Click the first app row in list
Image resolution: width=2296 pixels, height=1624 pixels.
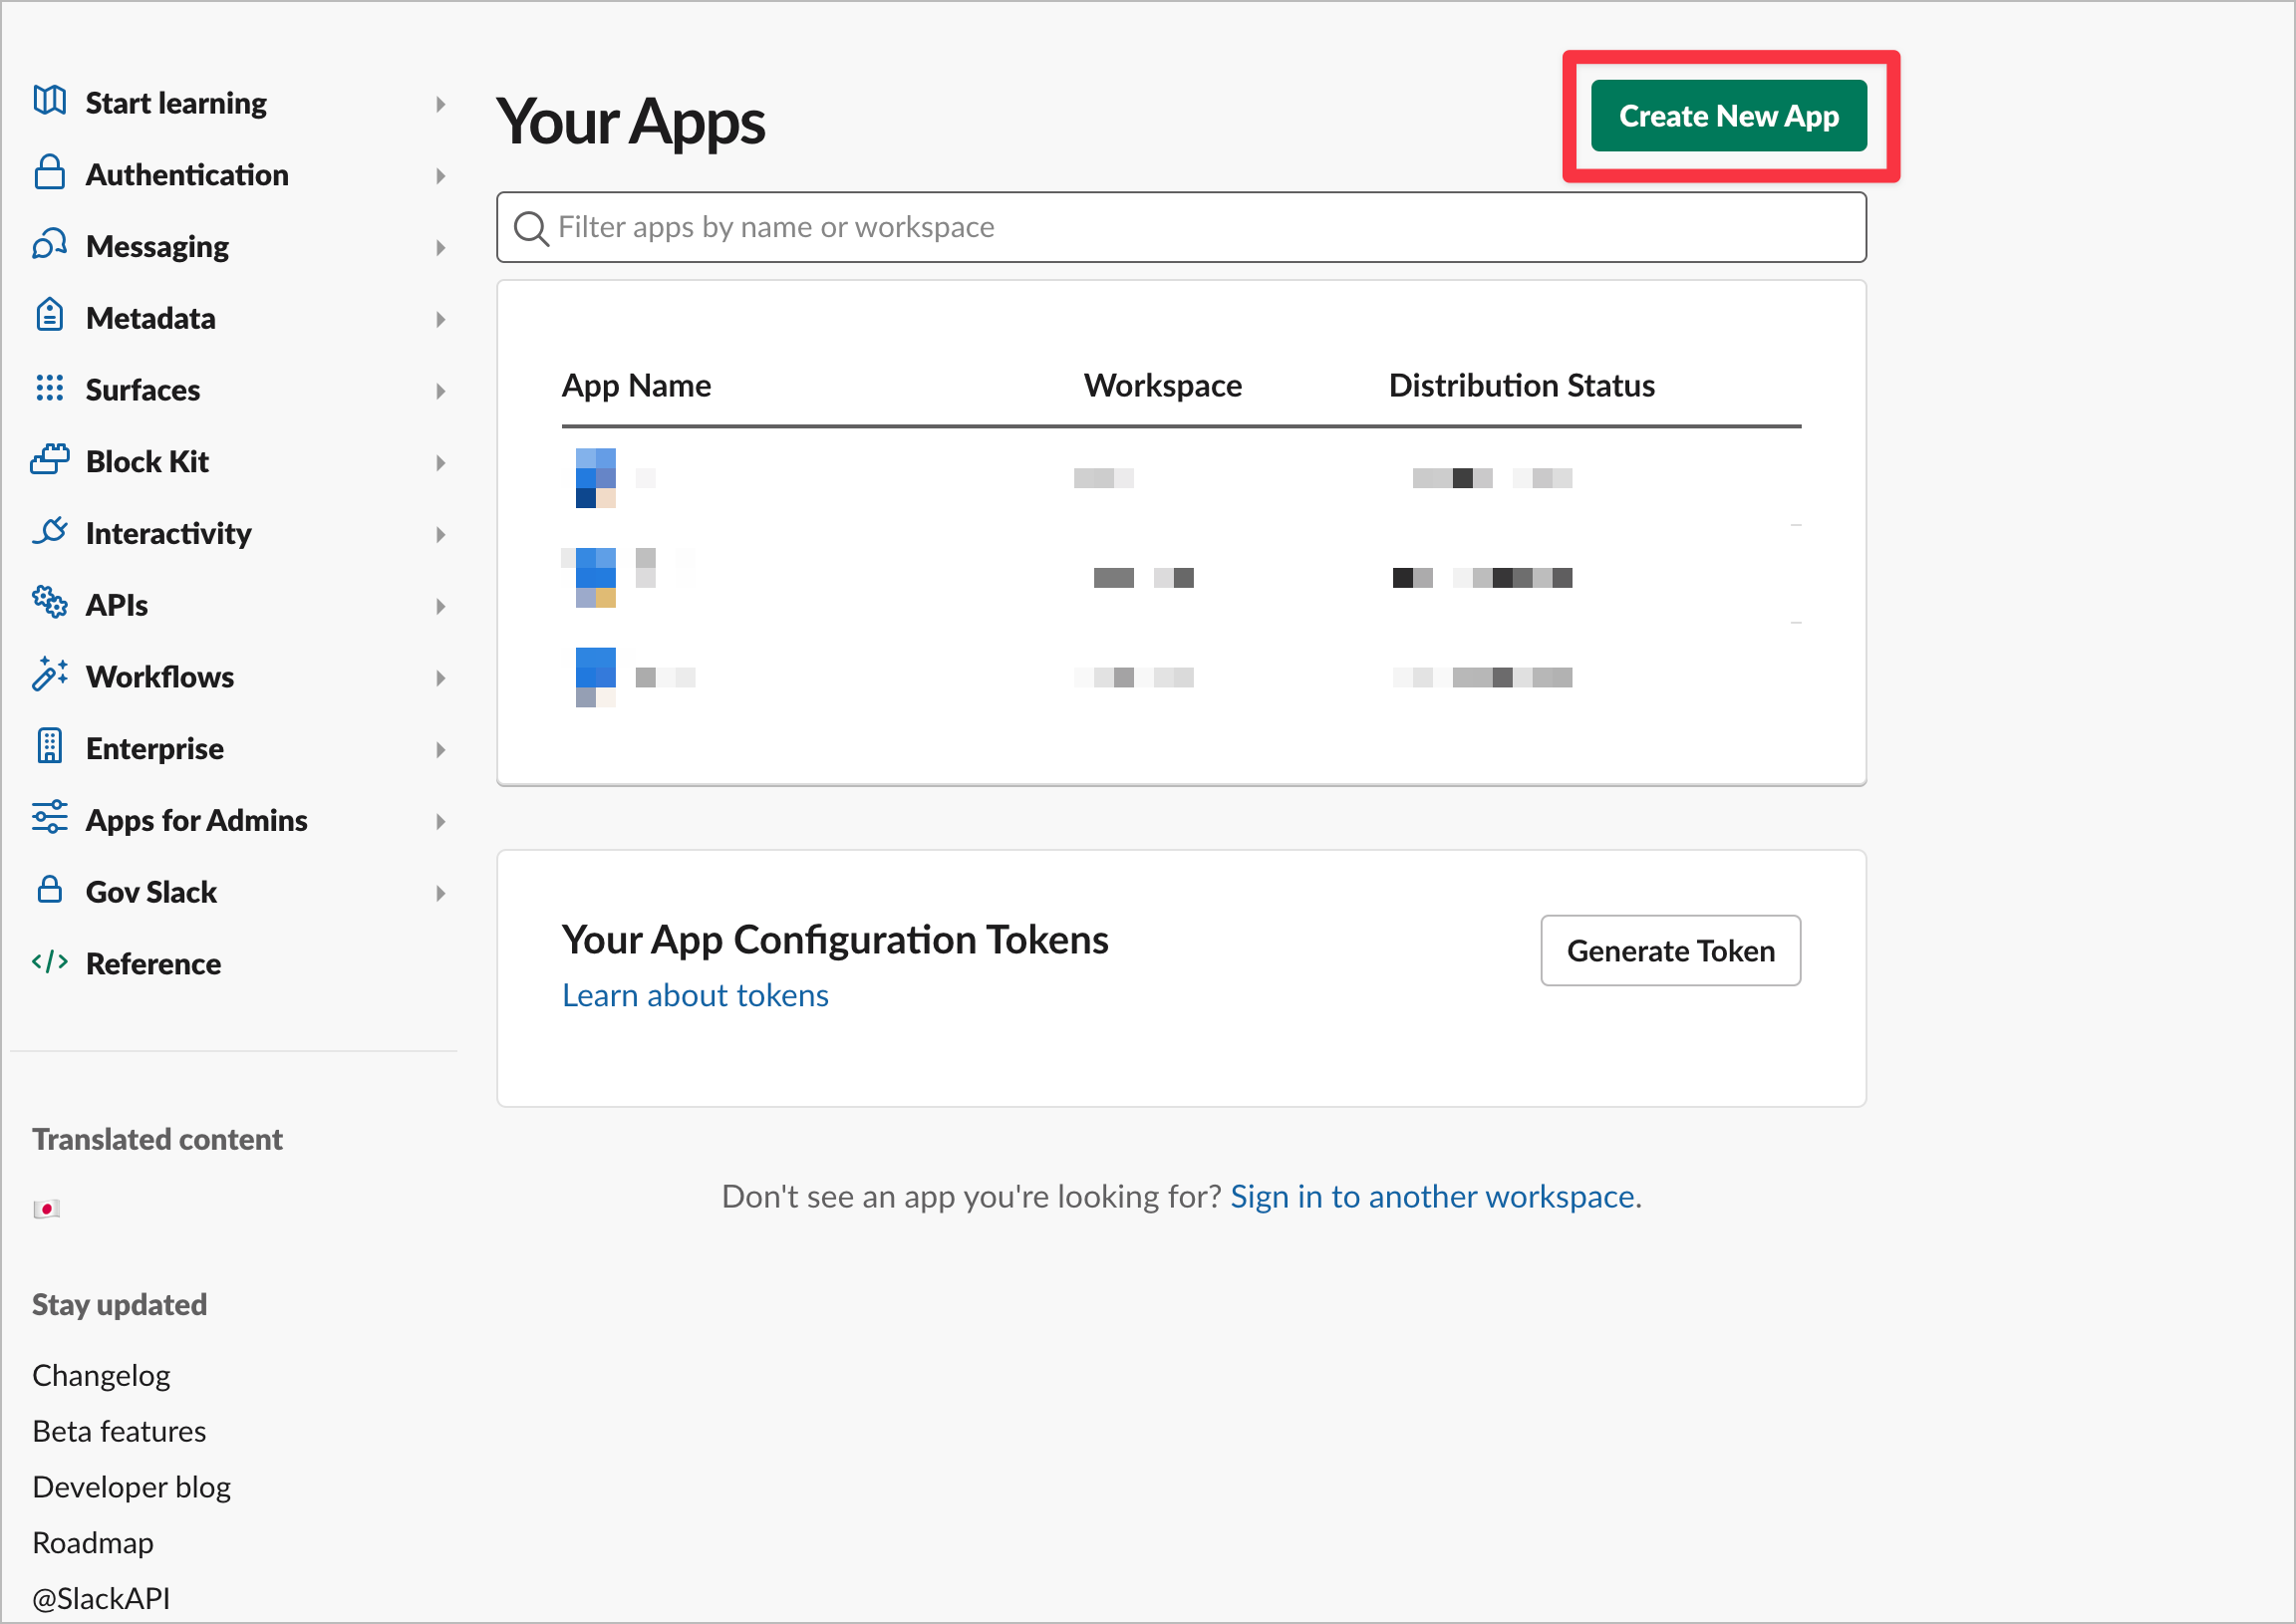1180,476
